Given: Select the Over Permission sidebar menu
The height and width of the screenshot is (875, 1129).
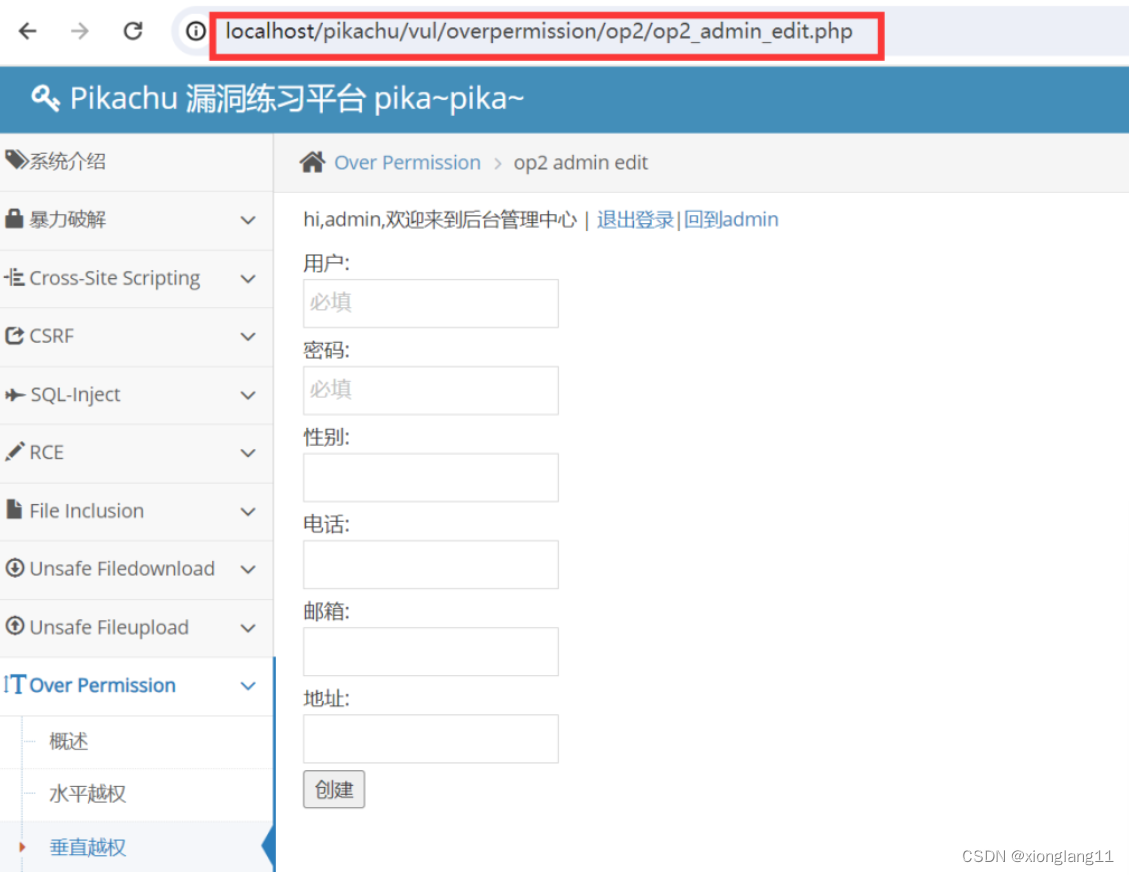Looking at the screenshot, I should click(x=102, y=685).
